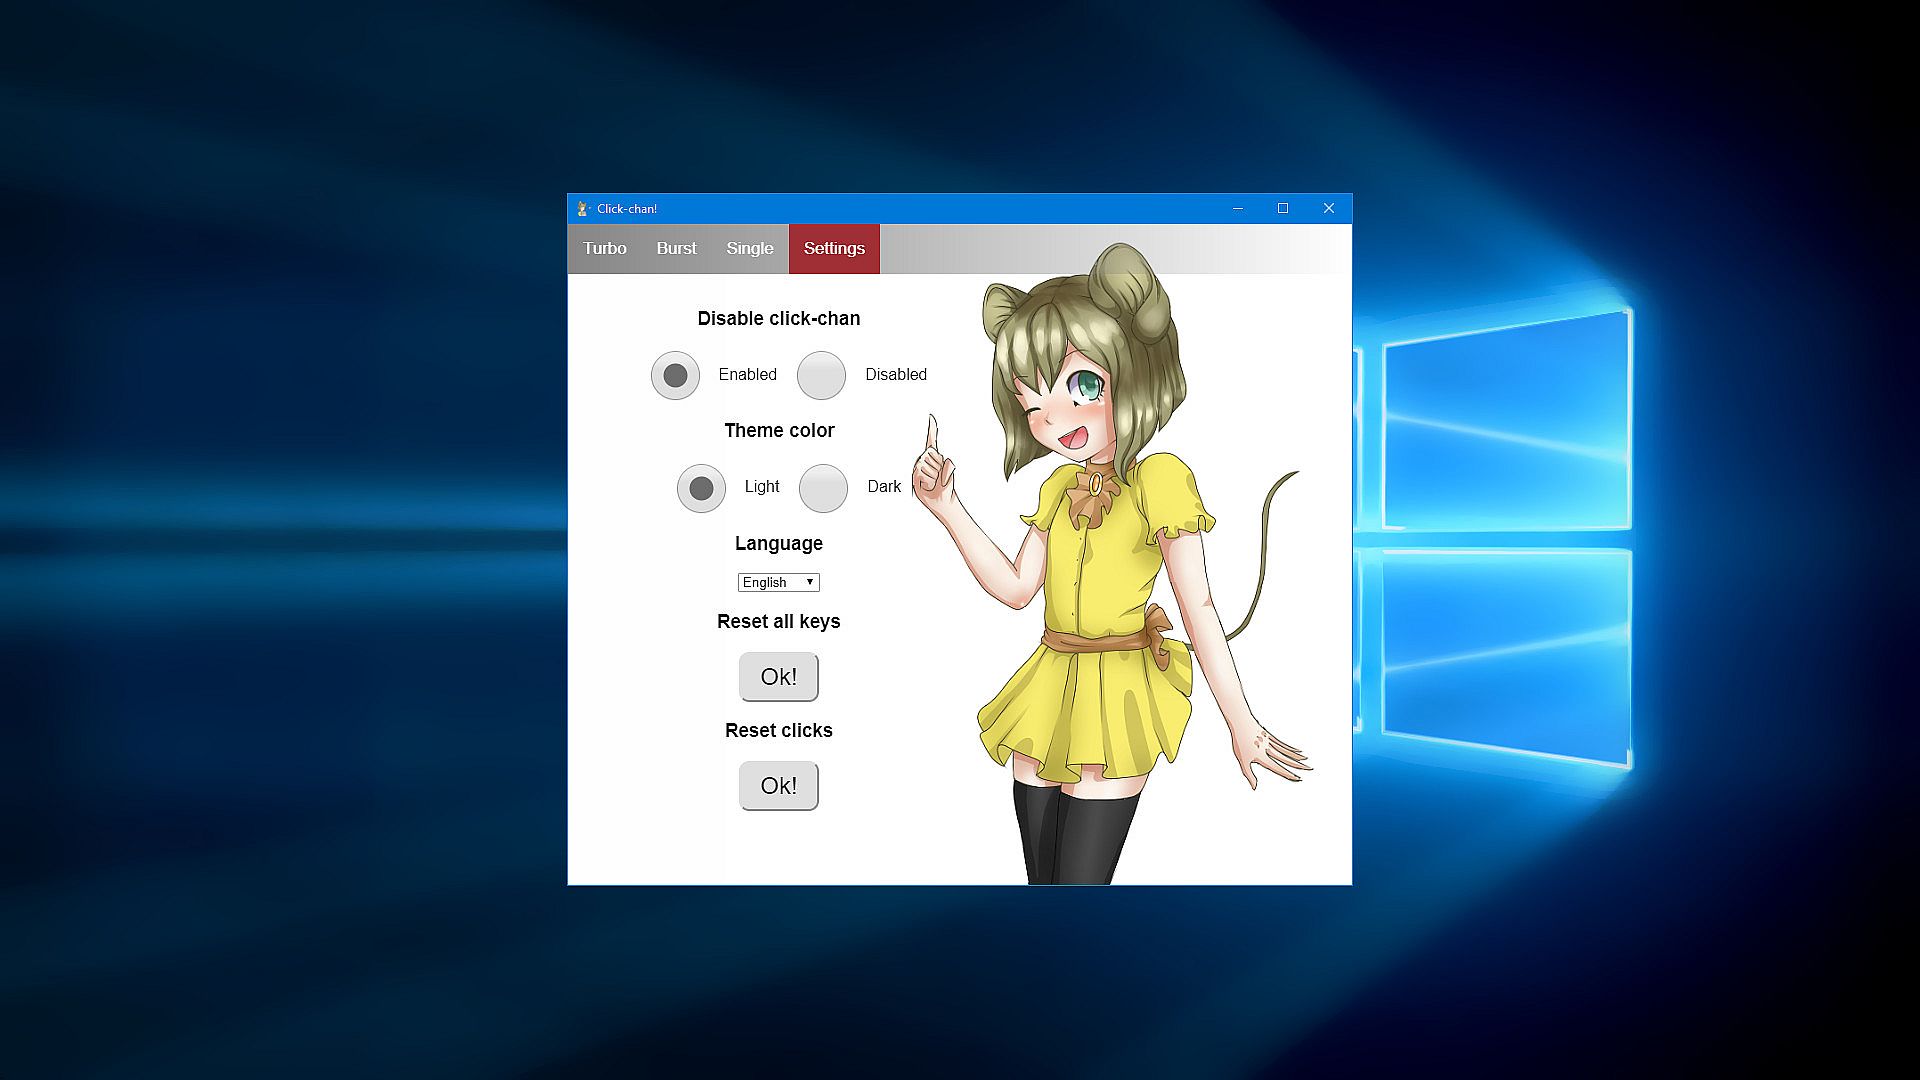Image resolution: width=1920 pixels, height=1080 pixels.
Task: Pick the Light theme radio button
Action: (x=701, y=488)
